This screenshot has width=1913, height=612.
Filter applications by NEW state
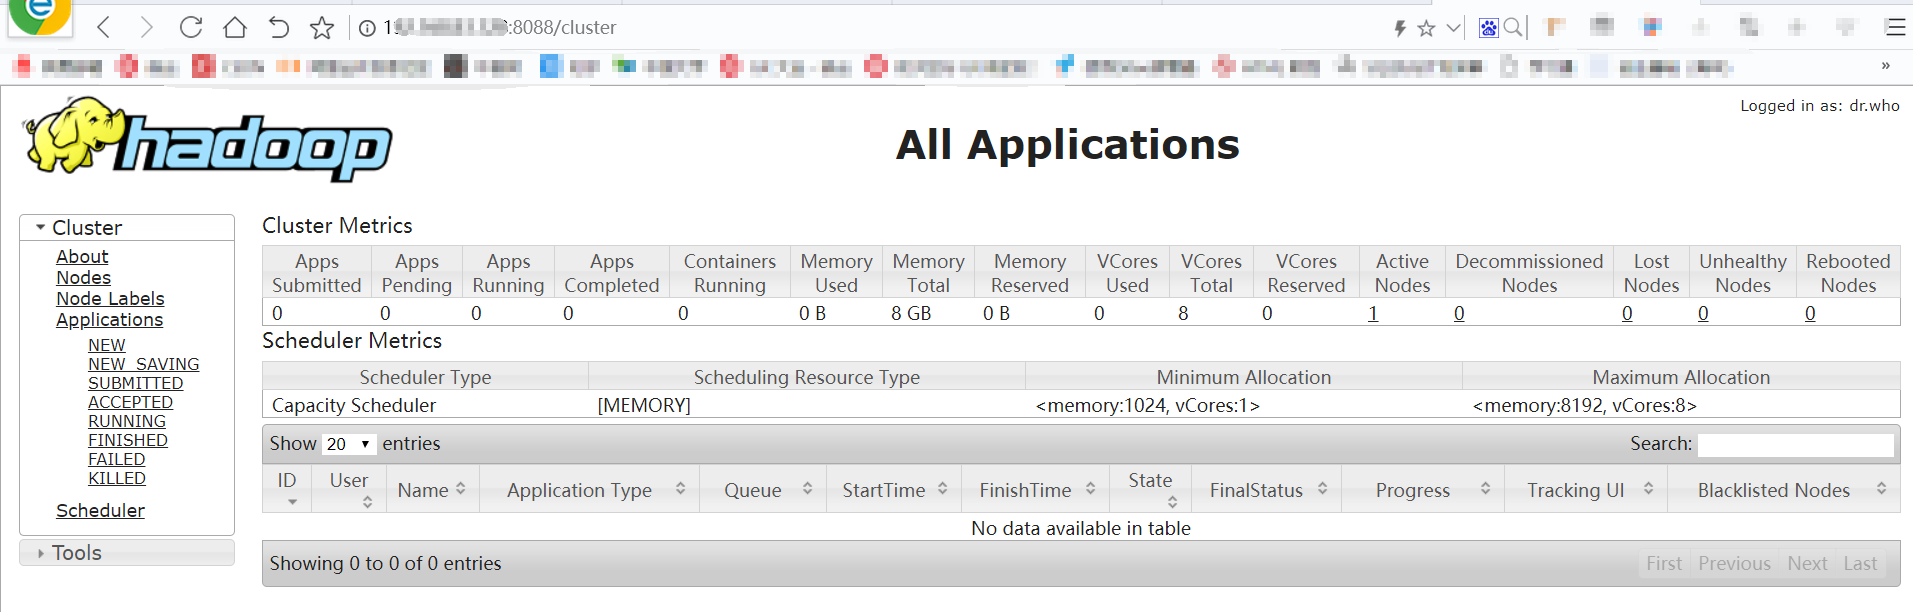coord(107,345)
